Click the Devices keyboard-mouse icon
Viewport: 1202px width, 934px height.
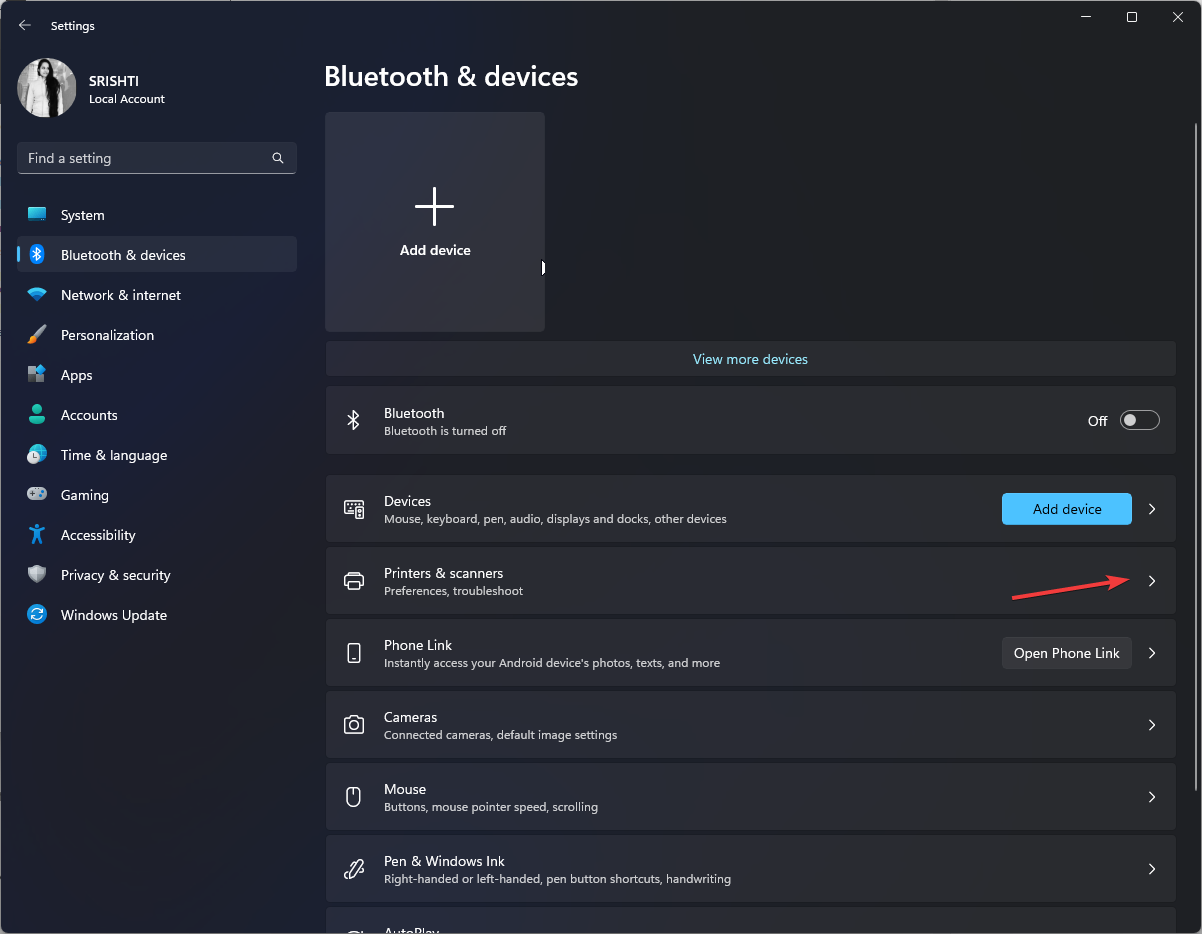(354, 509)
